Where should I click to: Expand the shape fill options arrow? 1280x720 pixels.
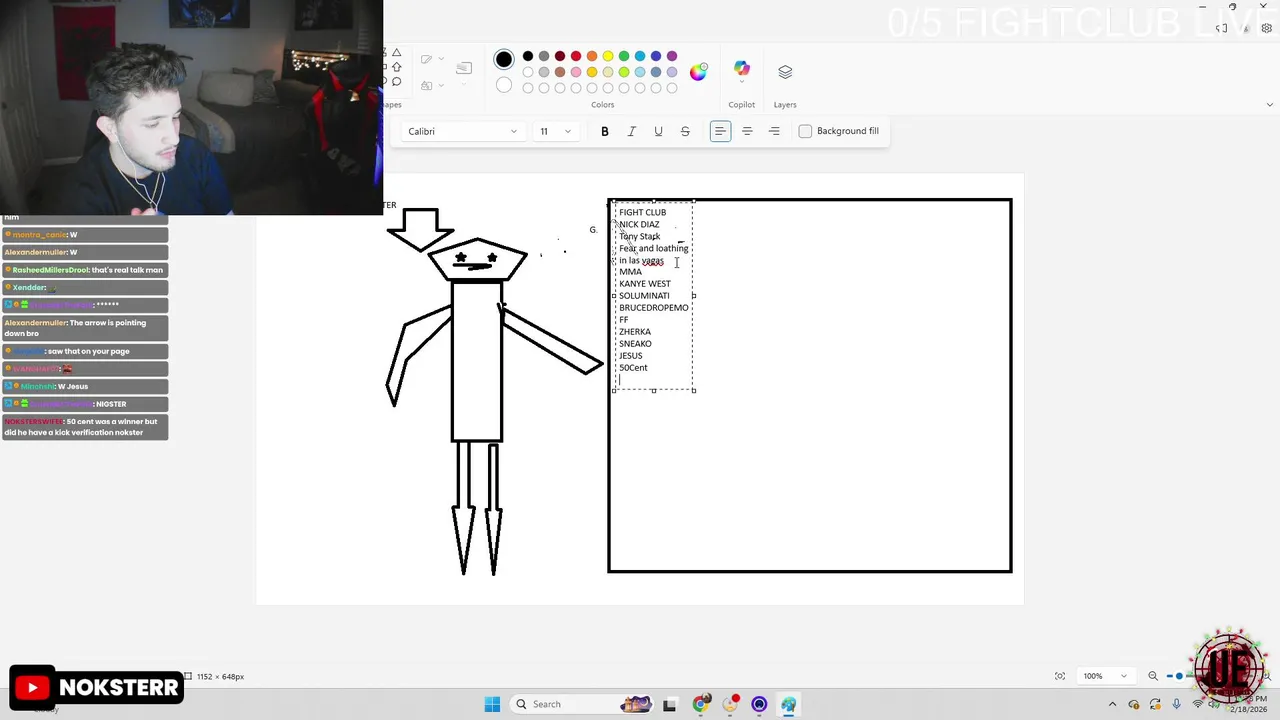[441, 86]
